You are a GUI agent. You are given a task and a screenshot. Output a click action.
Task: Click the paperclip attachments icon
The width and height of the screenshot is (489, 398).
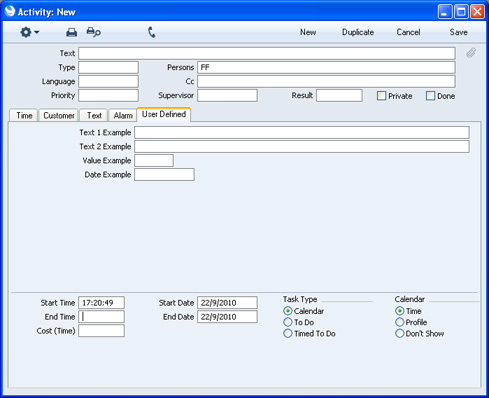coord(471,53)
